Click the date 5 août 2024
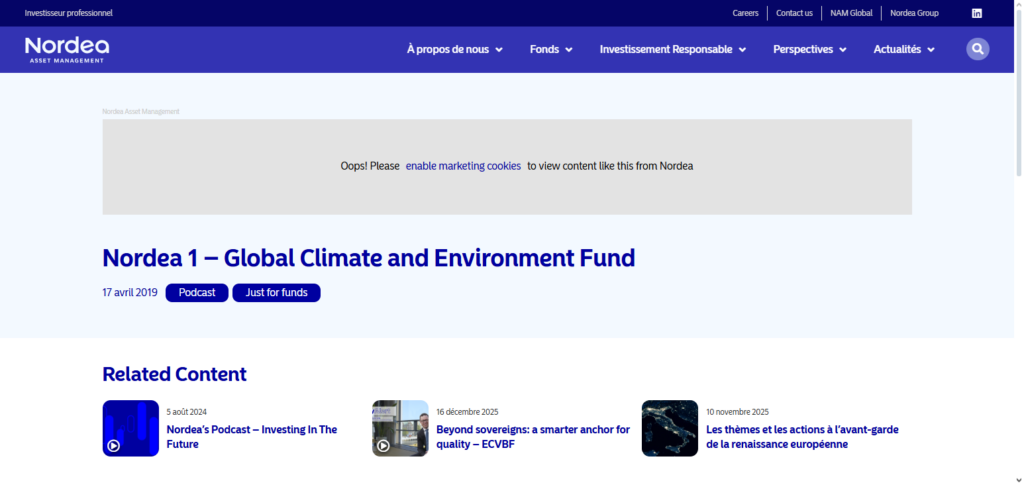The image size is (1024, 485). [x=187, y=412]
